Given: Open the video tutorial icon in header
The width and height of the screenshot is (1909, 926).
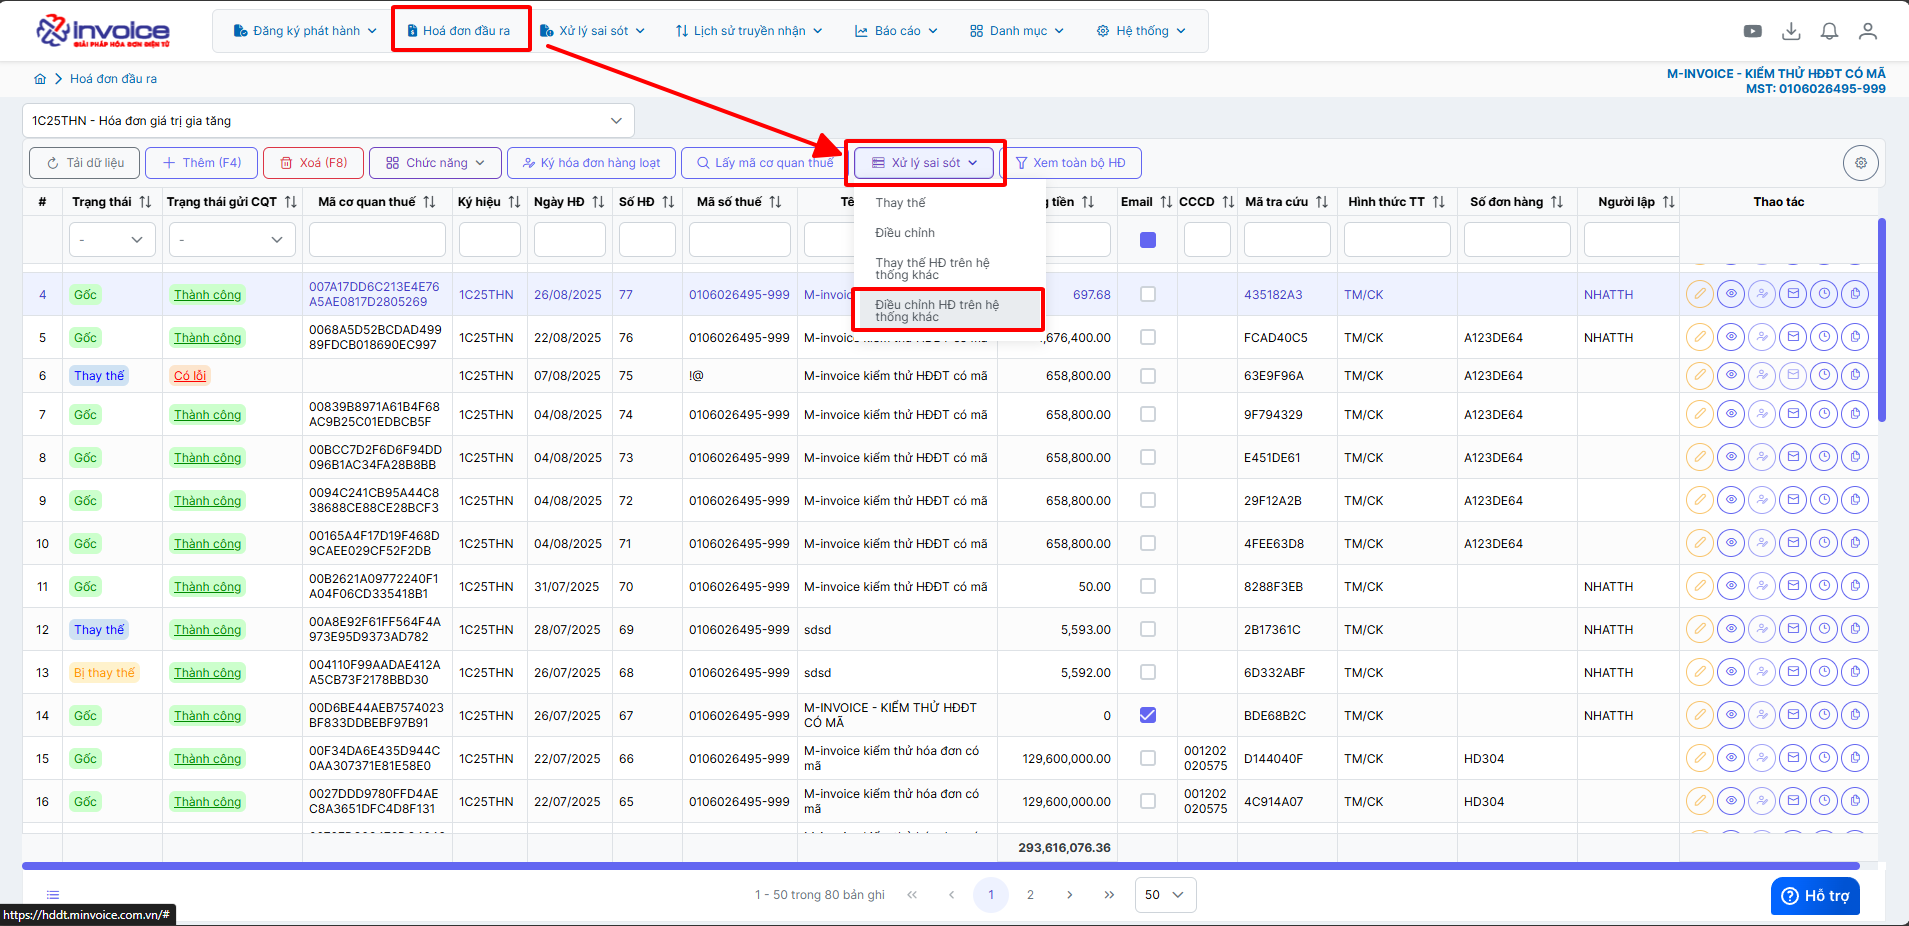Looking at the screenshot, I should (1752, 31).
